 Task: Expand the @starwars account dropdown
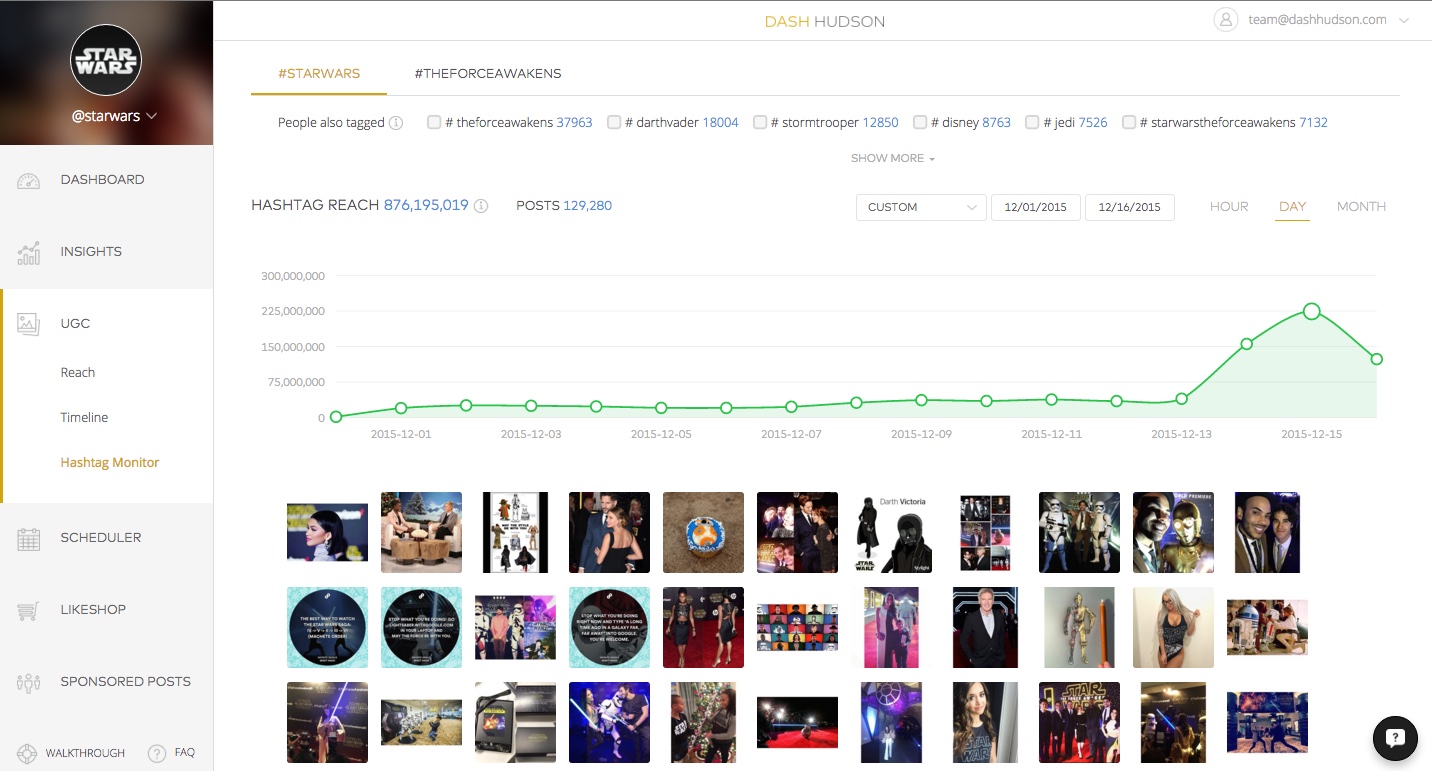click(114, 116)
